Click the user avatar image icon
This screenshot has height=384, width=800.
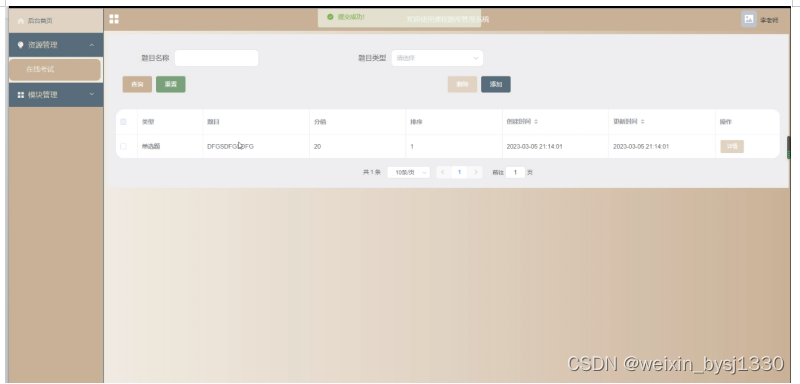(748, 19)
